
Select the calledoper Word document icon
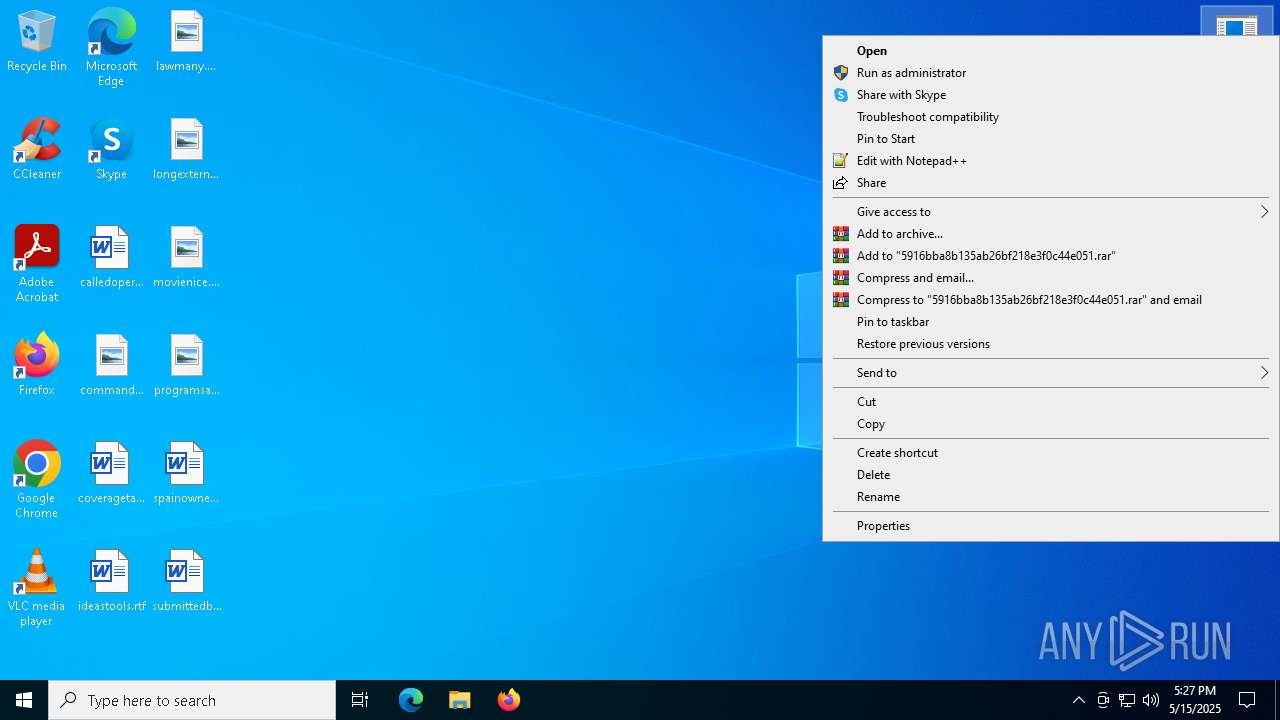pyautogui.click(x=111, y=258)
